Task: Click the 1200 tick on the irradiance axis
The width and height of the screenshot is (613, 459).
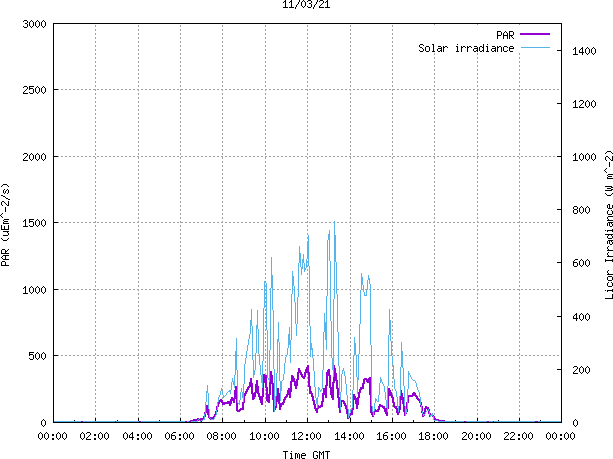Action: point(584,104)
